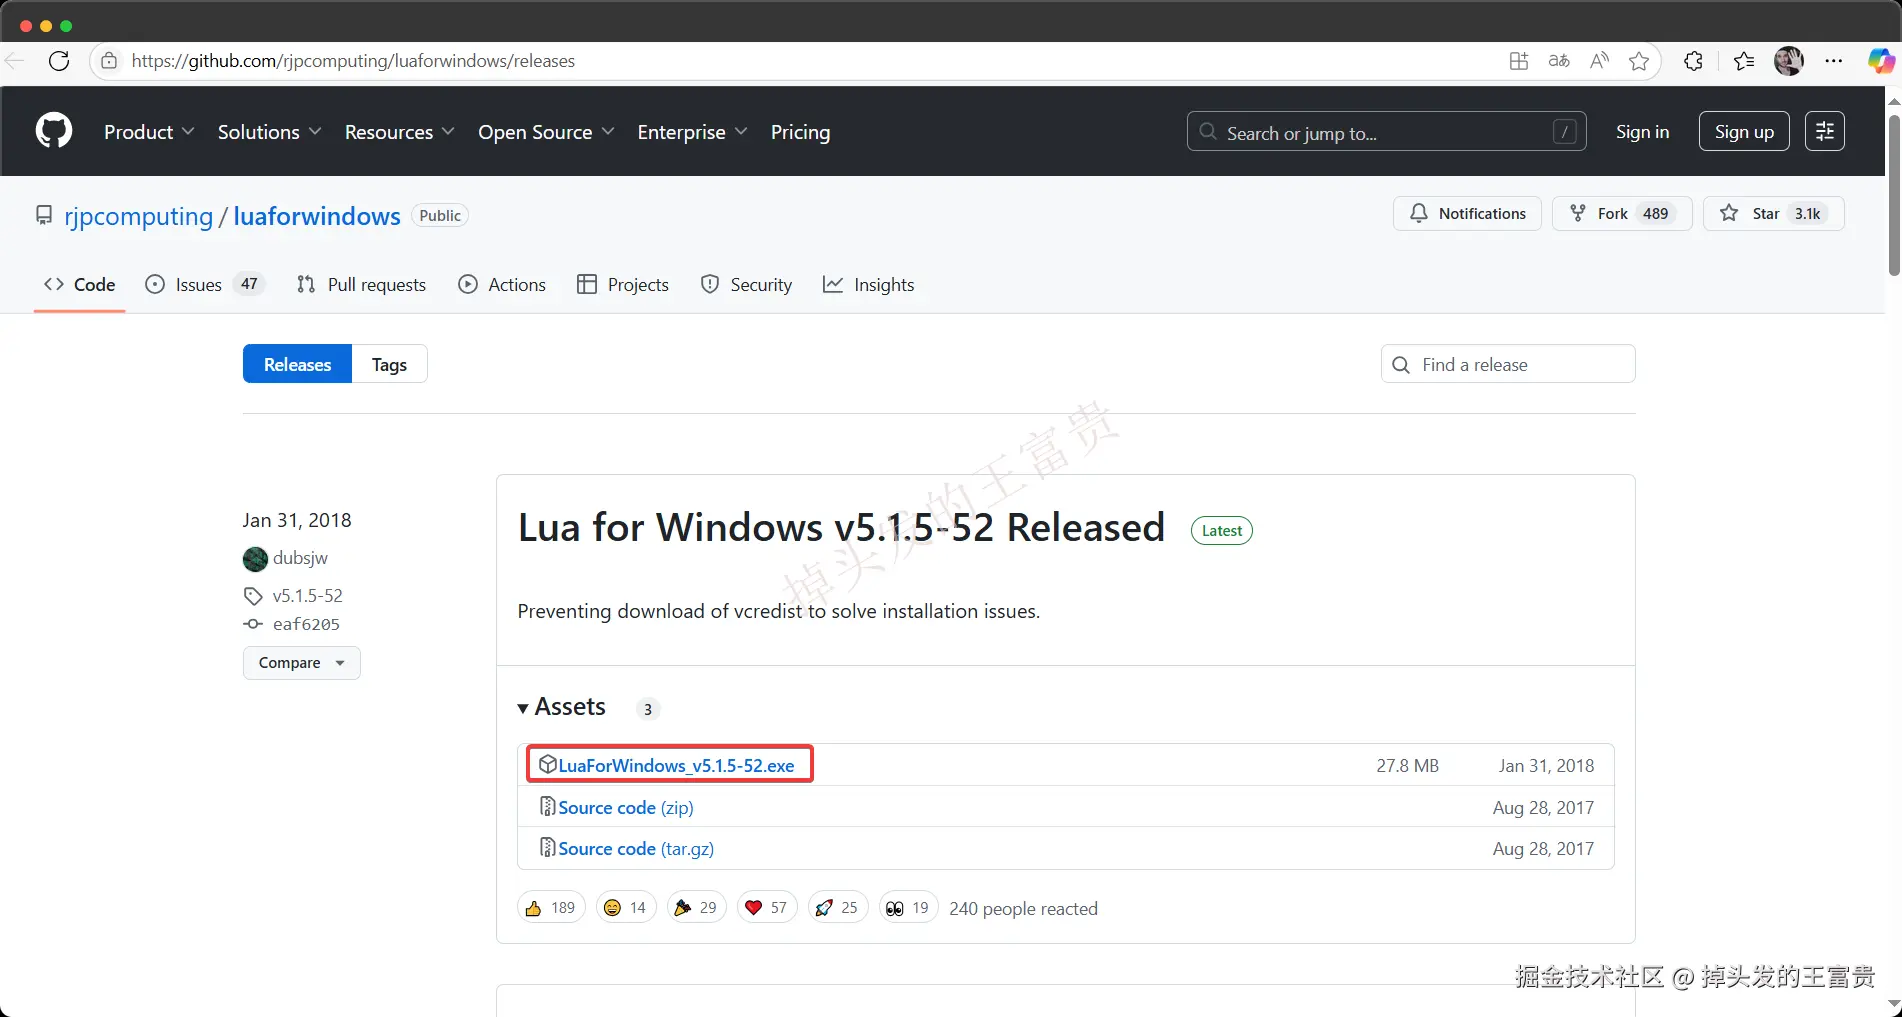Open the v5.1.5-52 tag link
Screen dimensions: 1902x1017
pos(308,596)
